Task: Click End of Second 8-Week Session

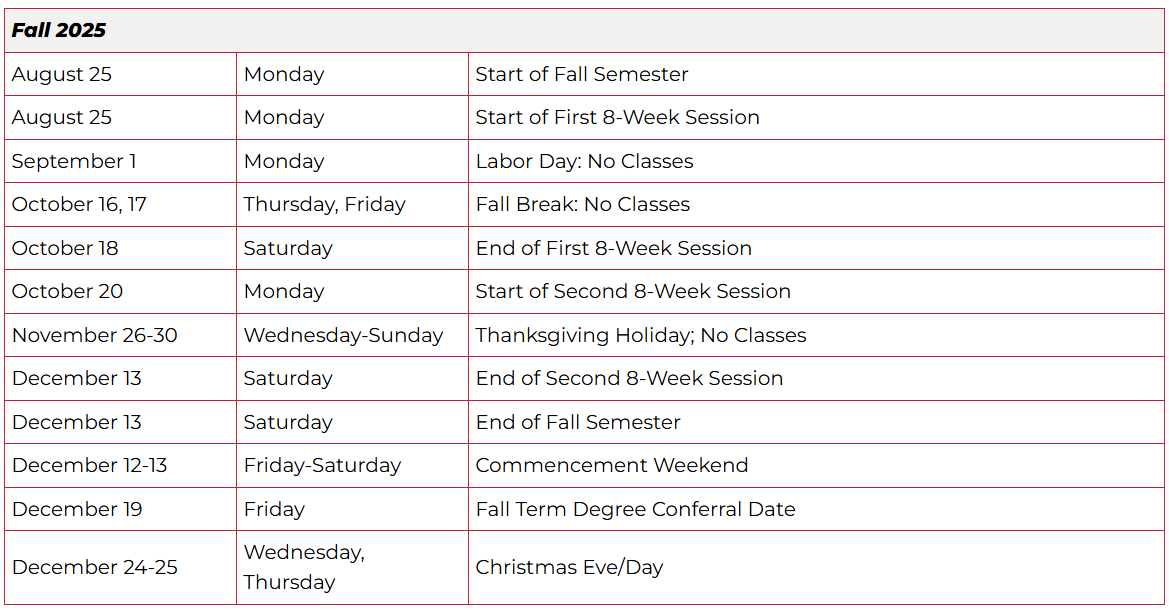Action: (629, 378)
